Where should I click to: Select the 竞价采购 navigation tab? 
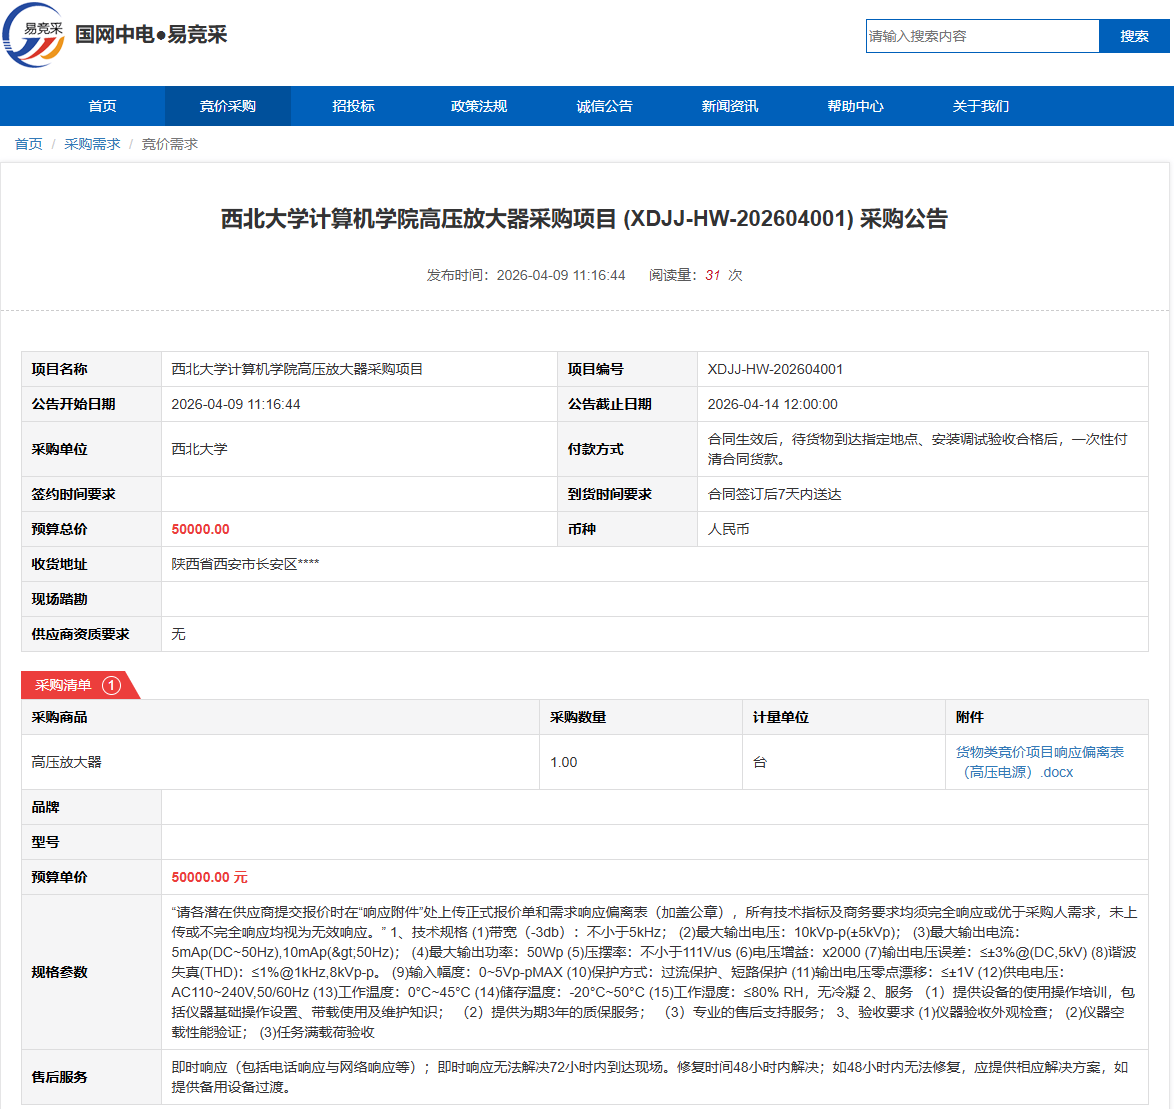(x=228, y=106)
